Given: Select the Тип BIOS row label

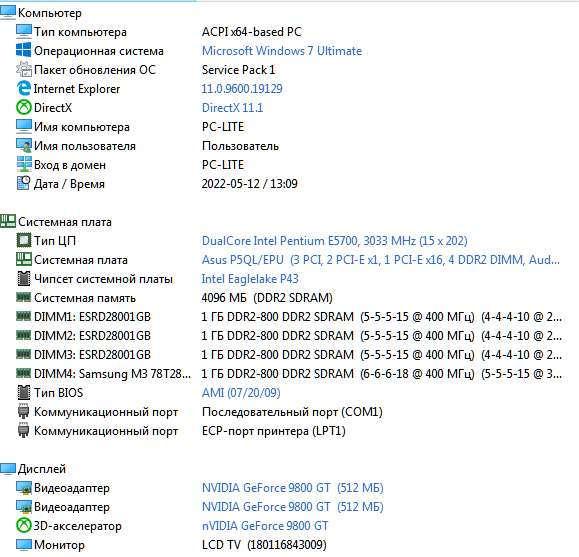Looking at the screenshot, I should coord(58,393).
